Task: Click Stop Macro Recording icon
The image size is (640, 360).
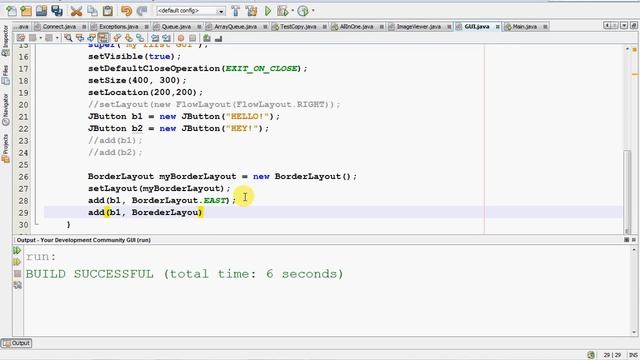Action: [192, 38]
